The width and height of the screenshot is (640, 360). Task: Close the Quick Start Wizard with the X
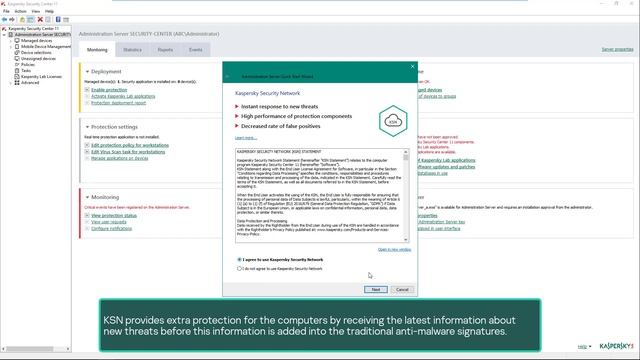tap(412, 67)
